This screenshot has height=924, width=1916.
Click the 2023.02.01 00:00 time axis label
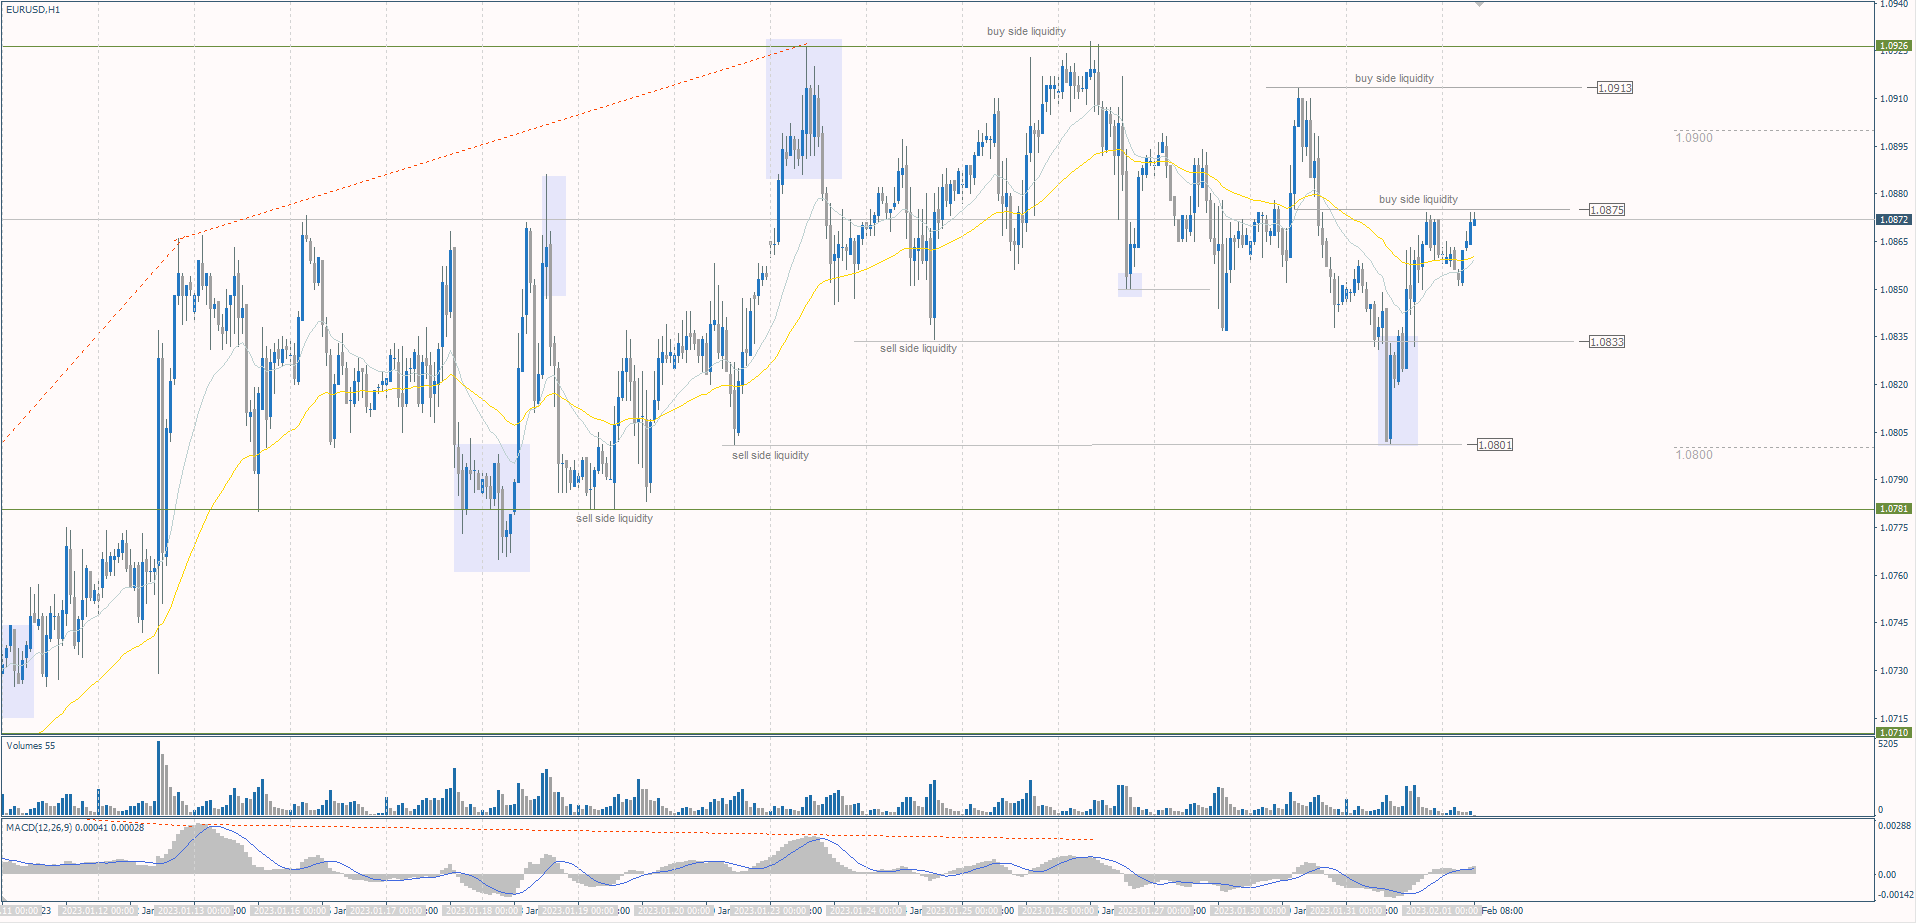coord(1442,911)
